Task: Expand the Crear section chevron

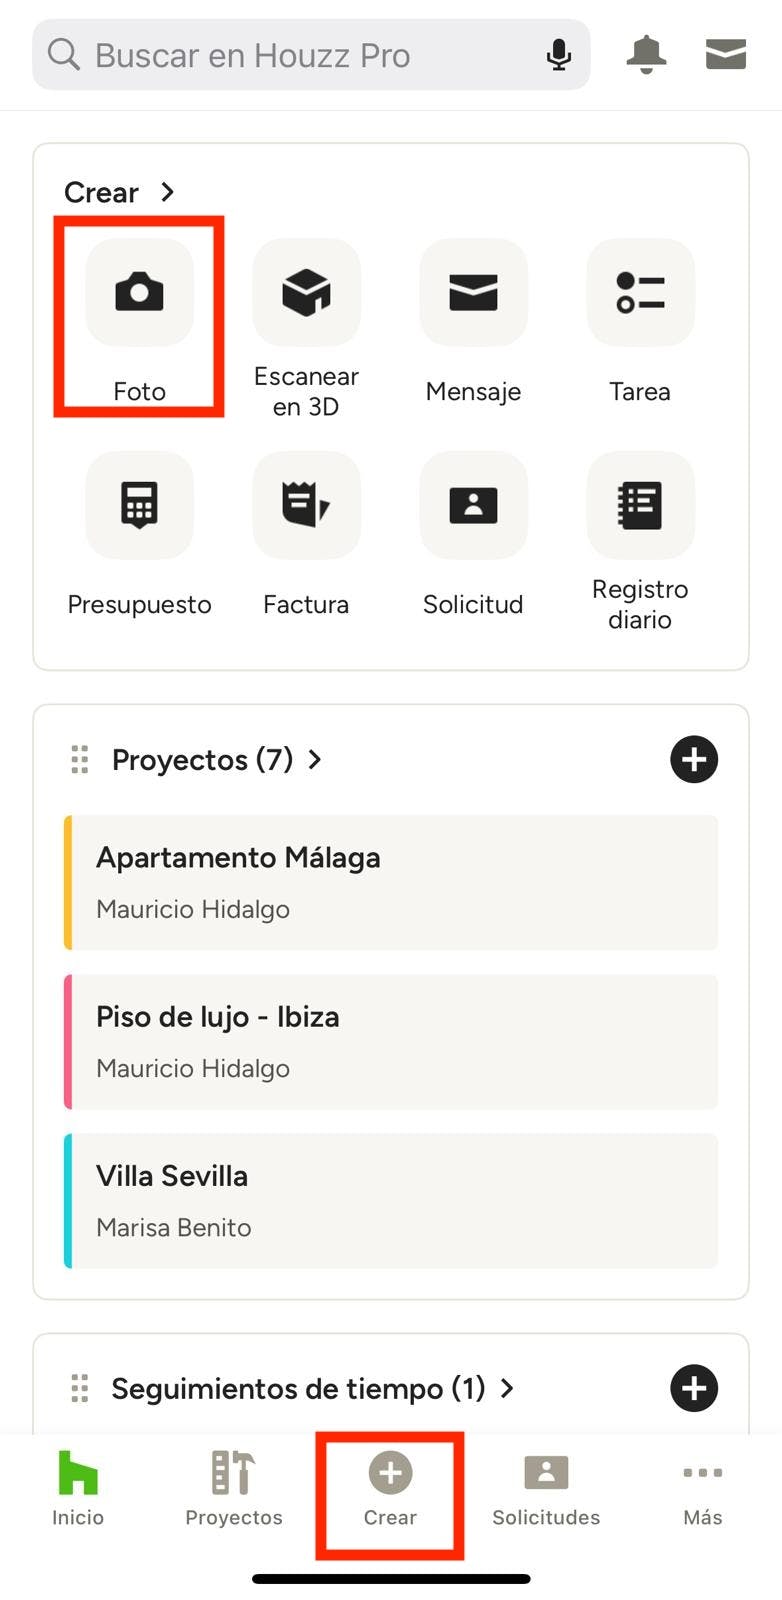Action: pos(168,192)
